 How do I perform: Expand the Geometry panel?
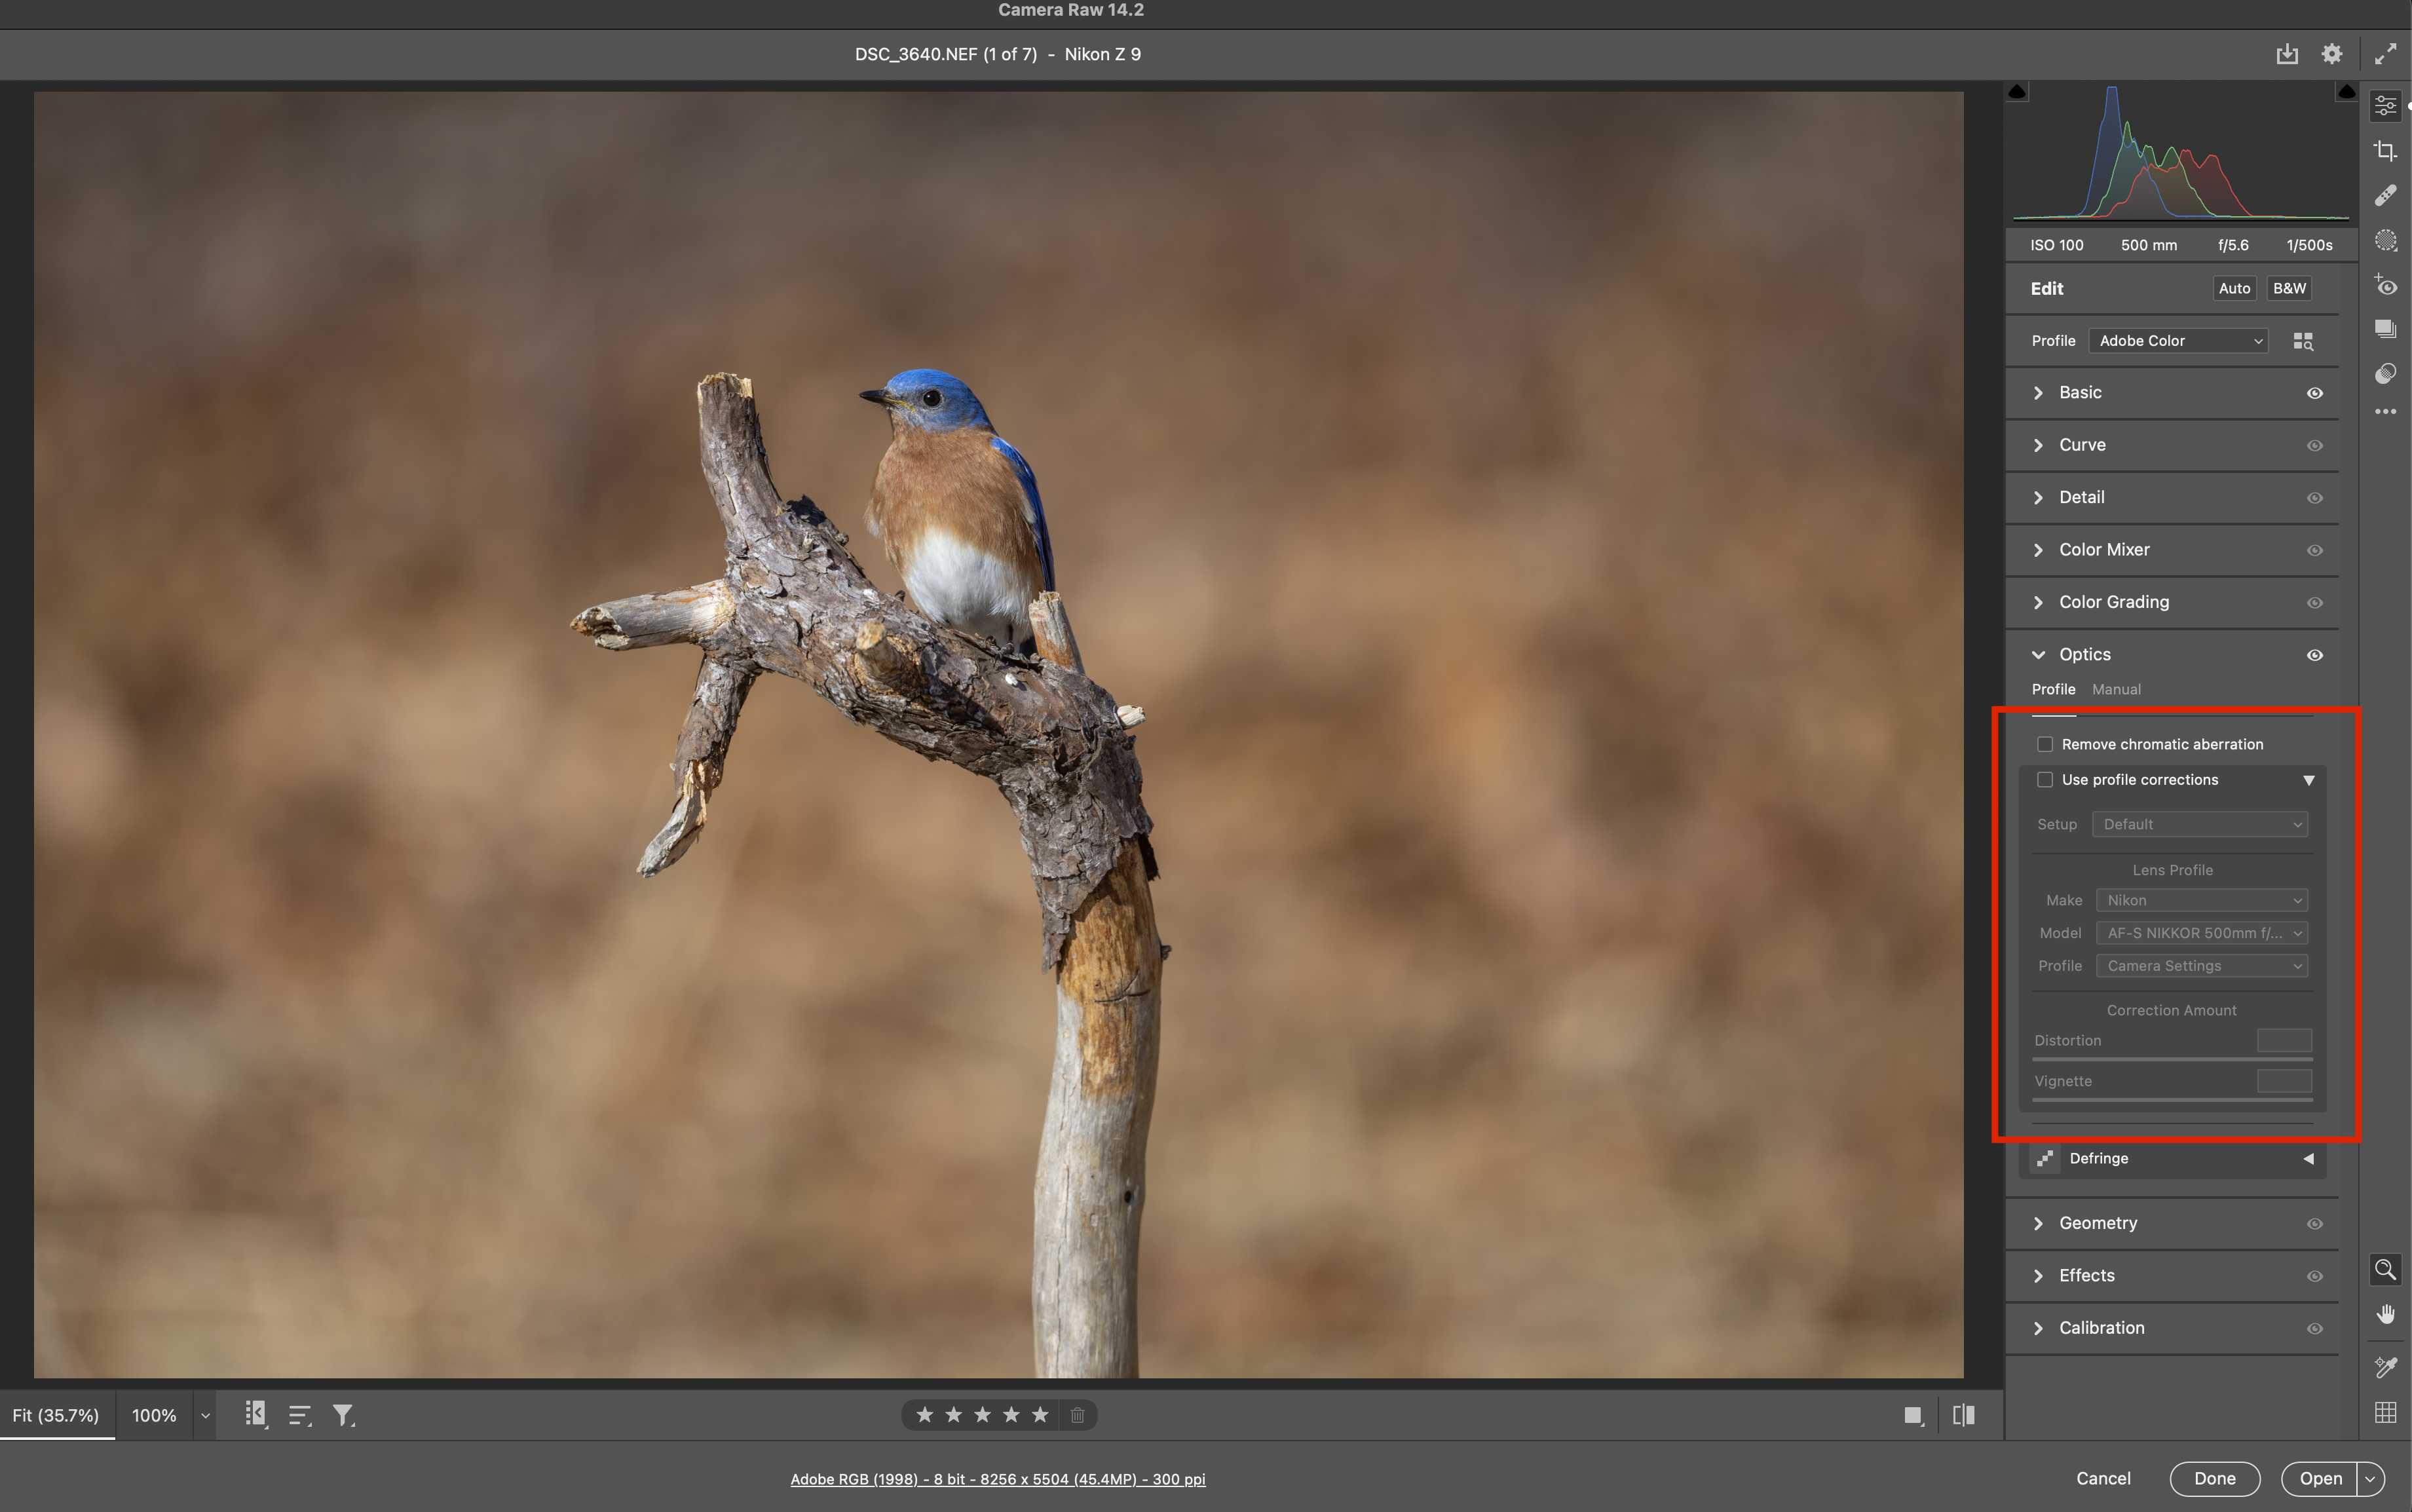2097,1223
